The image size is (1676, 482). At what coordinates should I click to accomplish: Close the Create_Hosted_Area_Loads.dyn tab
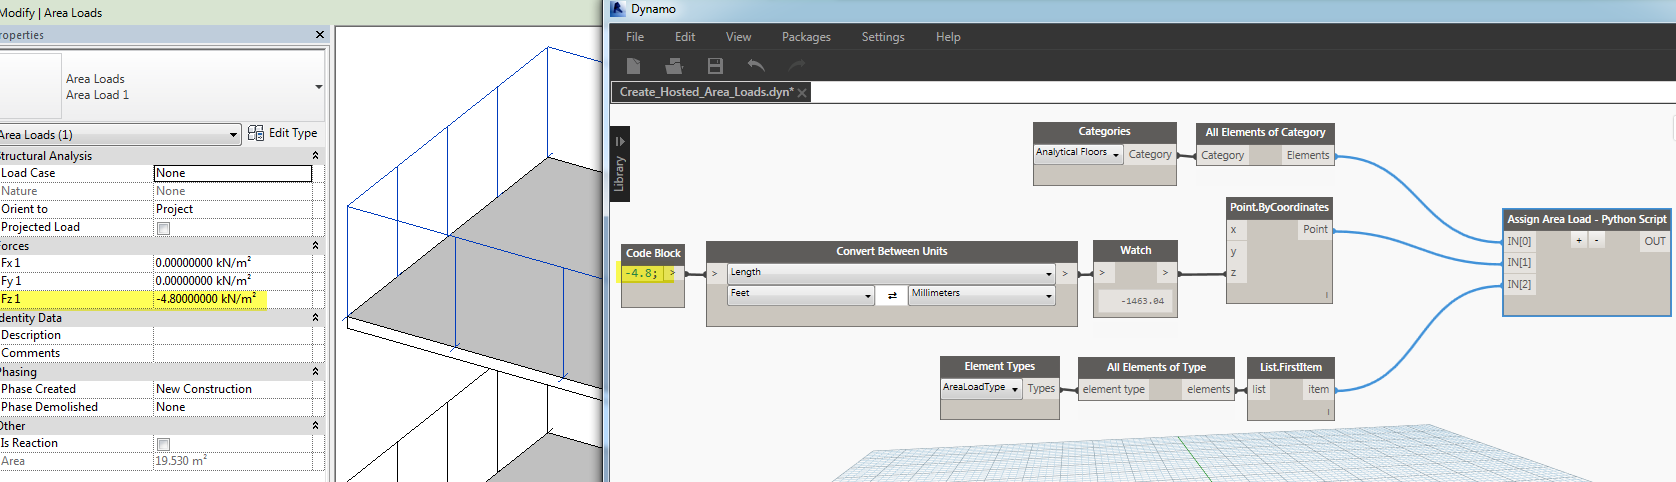pos(802,92)
